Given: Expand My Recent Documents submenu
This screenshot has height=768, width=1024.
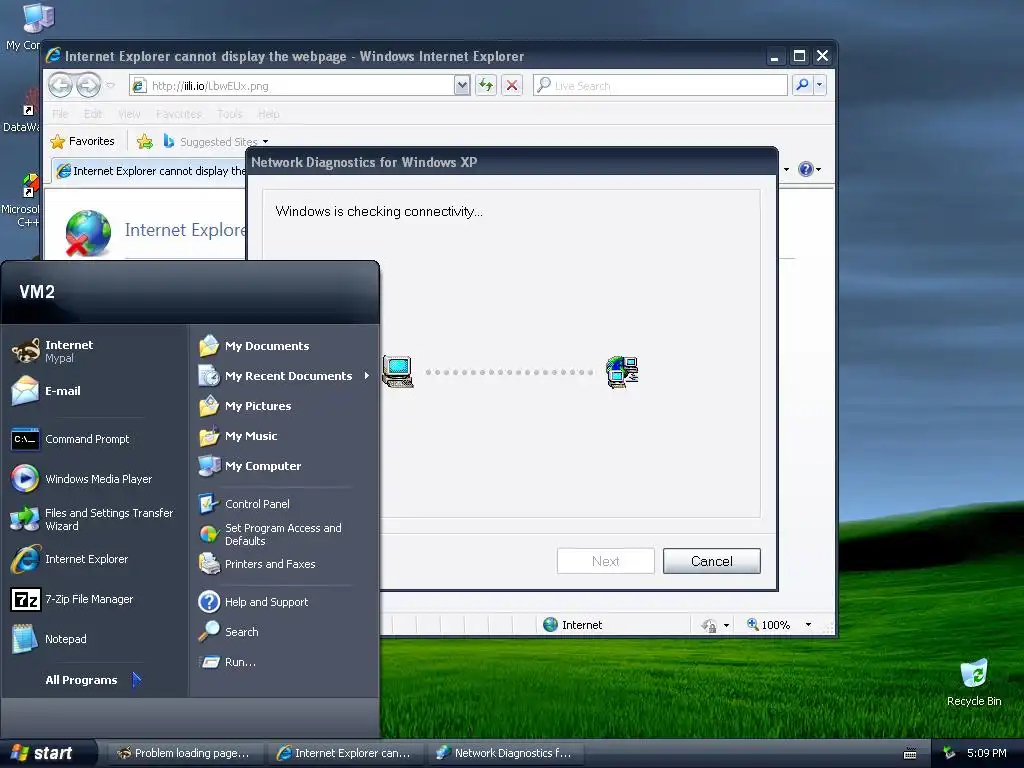Looking at the screenshot, I should click(367, 376).
